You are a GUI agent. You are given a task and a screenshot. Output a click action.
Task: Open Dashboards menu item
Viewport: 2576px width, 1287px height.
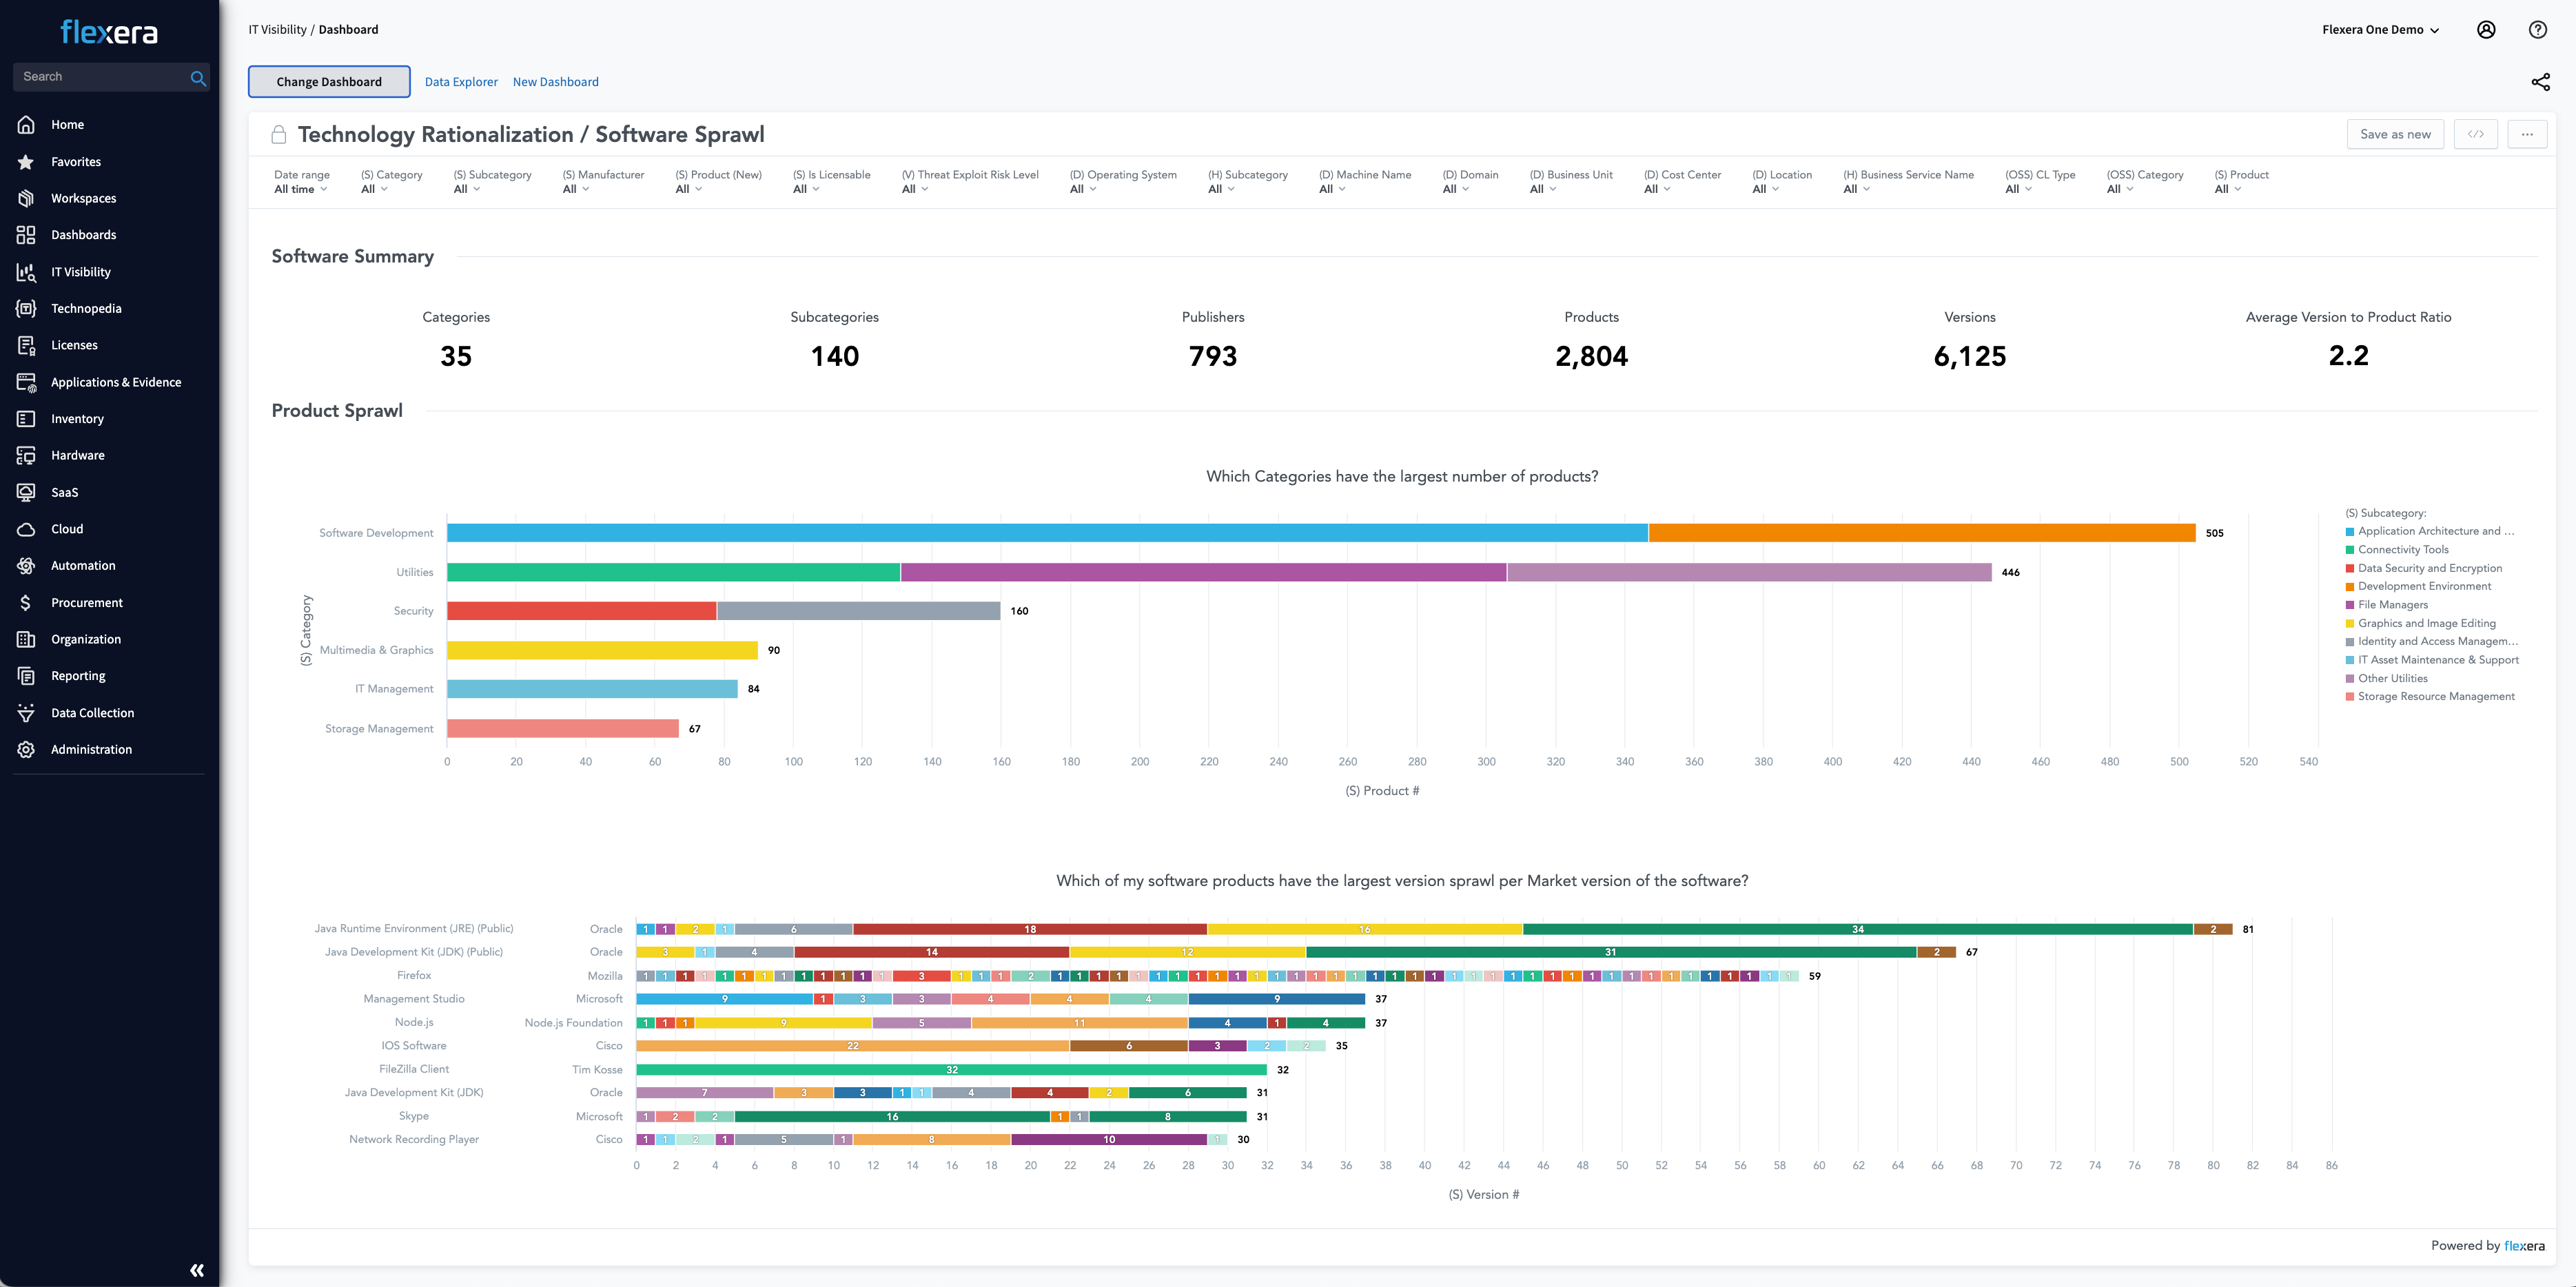[83, 235]
